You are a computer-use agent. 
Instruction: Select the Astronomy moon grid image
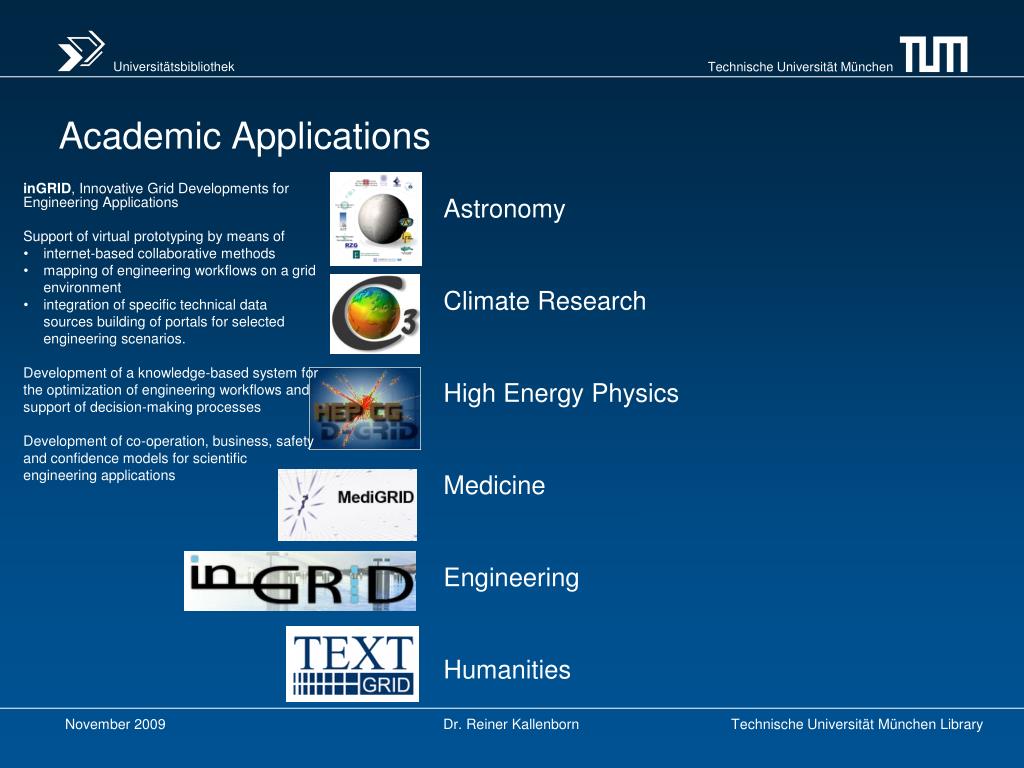(x=376, y=219)
